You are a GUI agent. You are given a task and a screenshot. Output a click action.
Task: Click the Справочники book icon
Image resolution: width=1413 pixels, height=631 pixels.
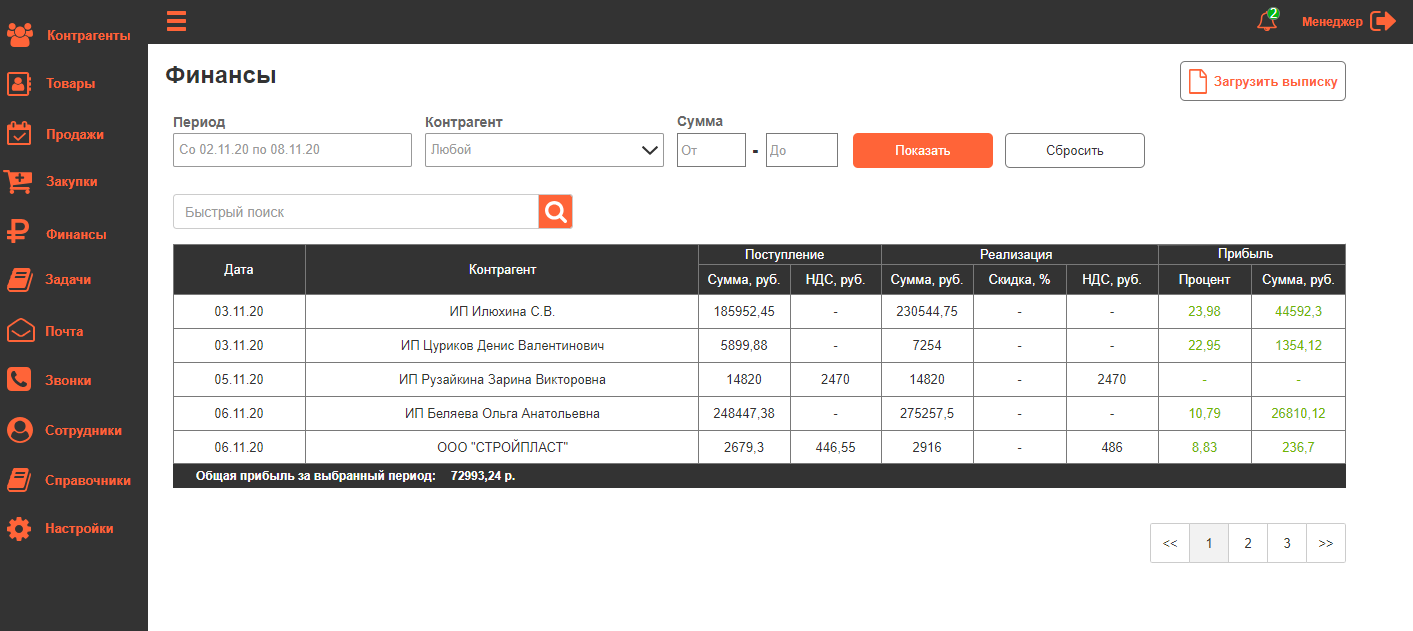point(20,480)
